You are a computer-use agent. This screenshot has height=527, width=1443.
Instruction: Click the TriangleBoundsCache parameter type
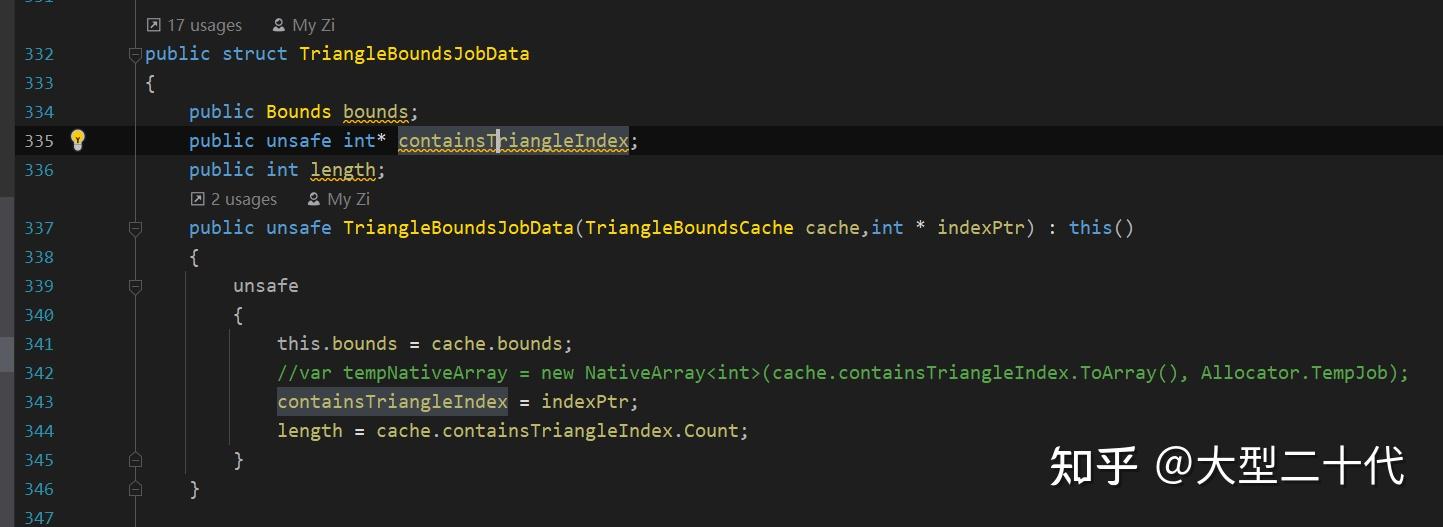690,228
